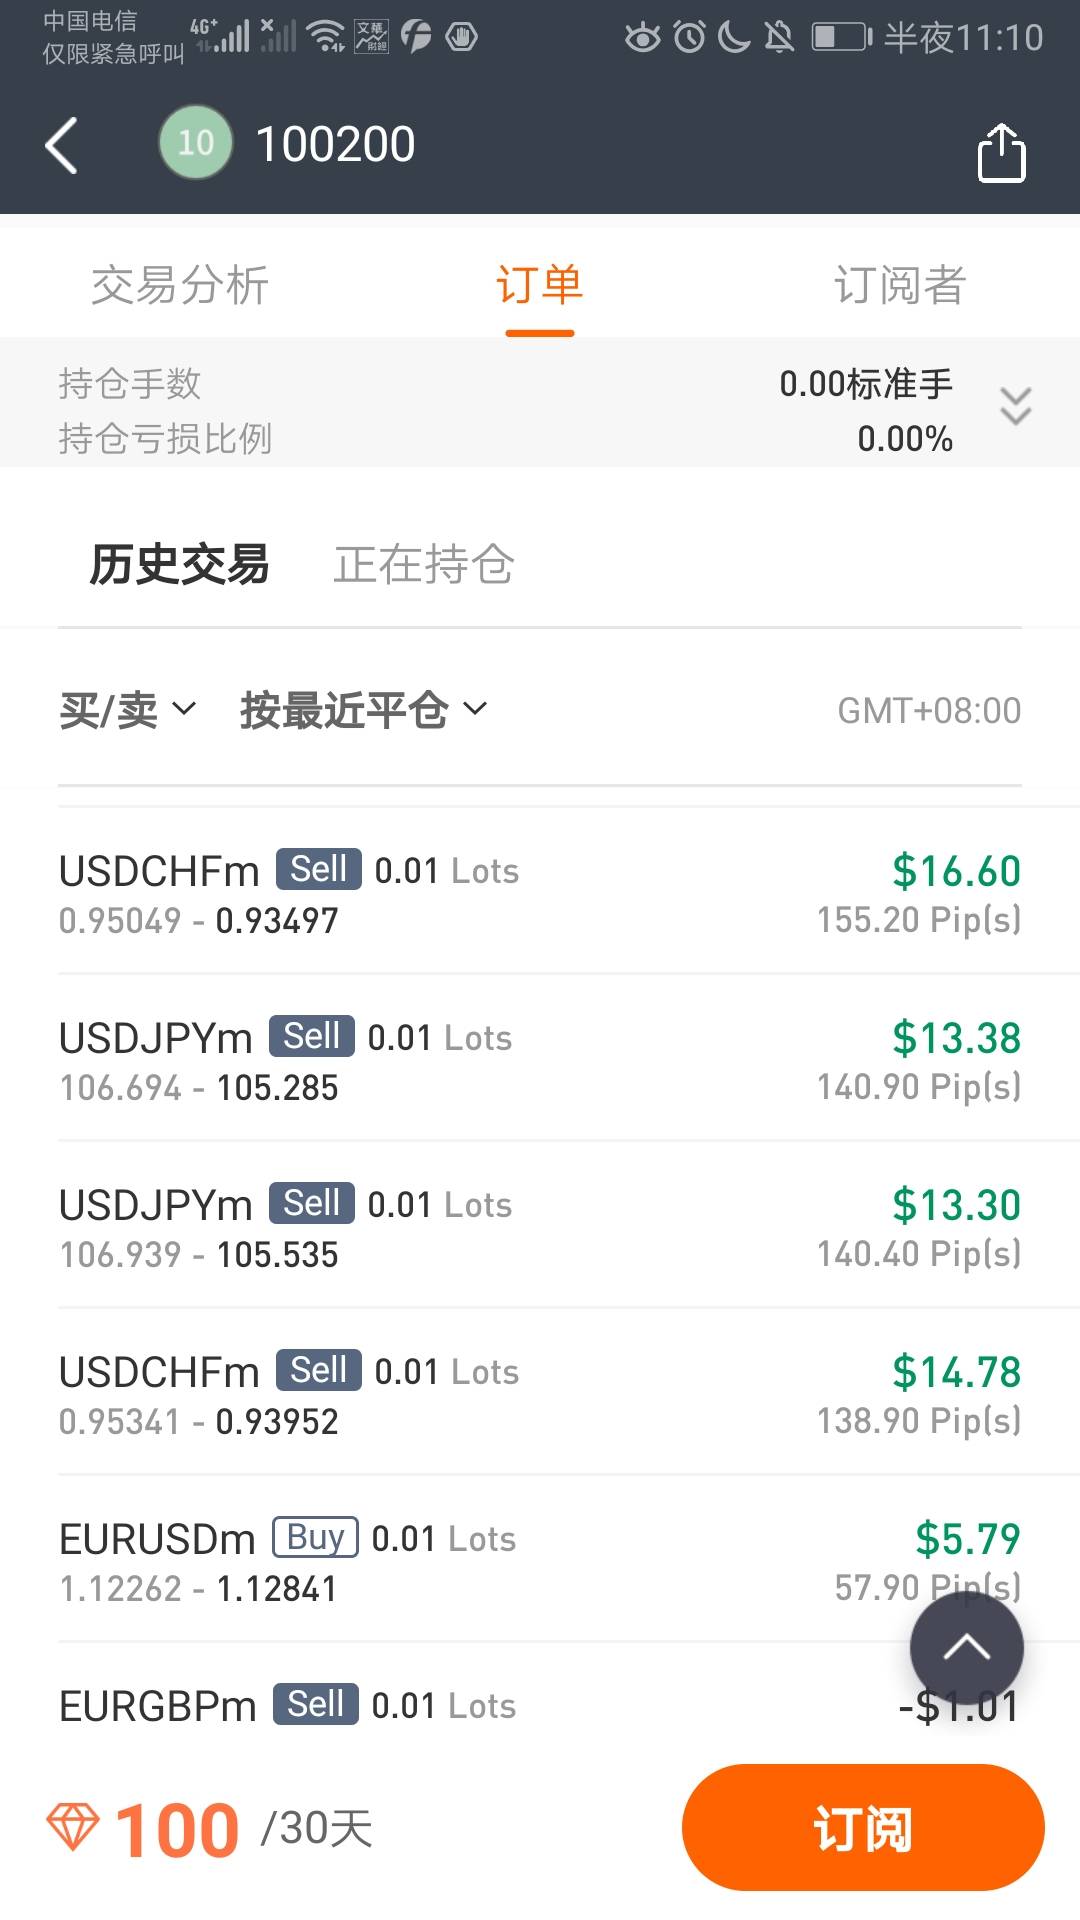Viewport: 1080px width, 1920px height.
Task: Open the USDJPYm trade with $13.38 profit
Action: click(x=540, y=1060)
